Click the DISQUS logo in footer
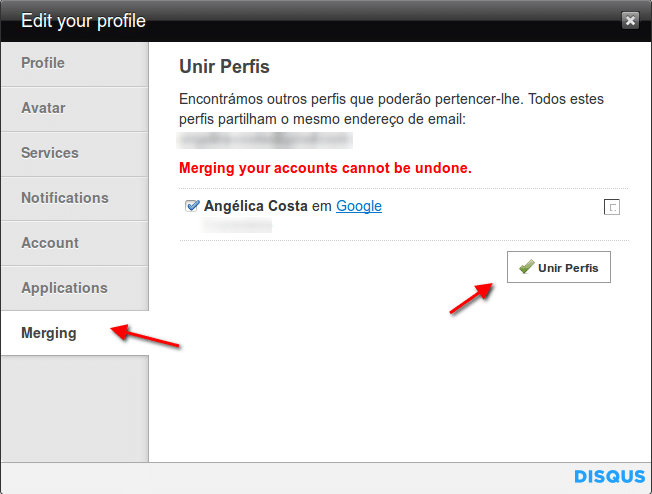 pos(609,477)
